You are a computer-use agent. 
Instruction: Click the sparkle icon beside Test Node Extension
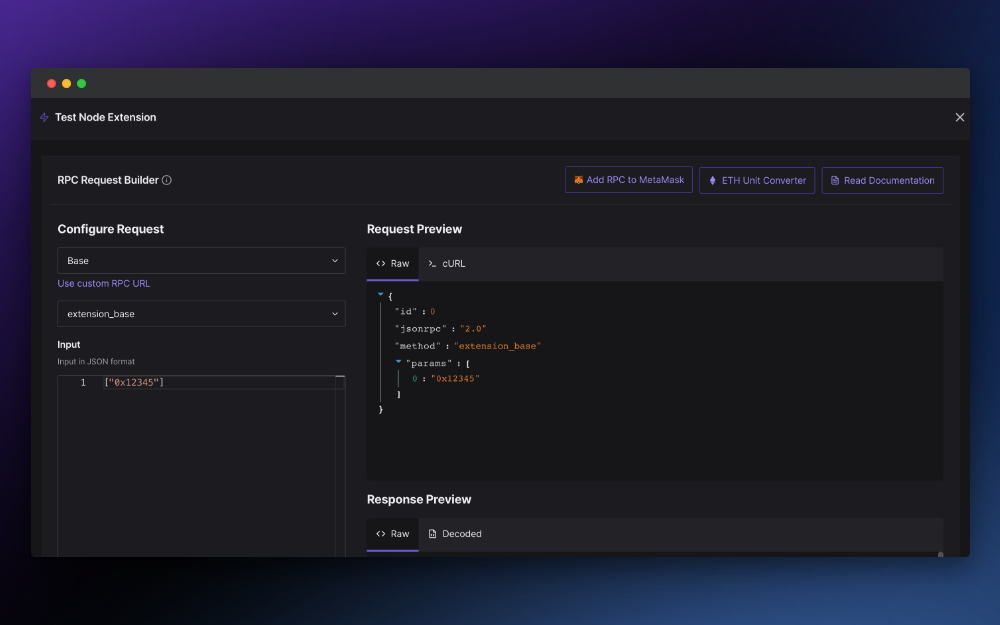pyautogui.click(x=43, y=117)
